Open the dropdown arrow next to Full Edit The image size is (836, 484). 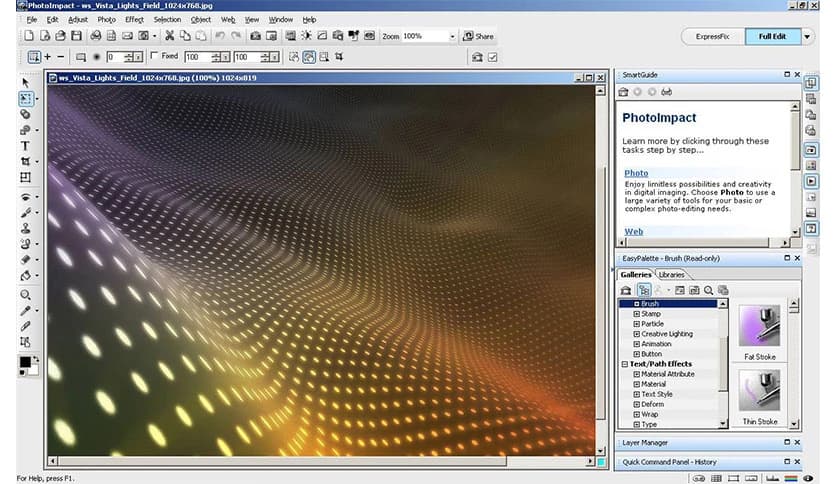pyautogui.click(x=807, y=37)
